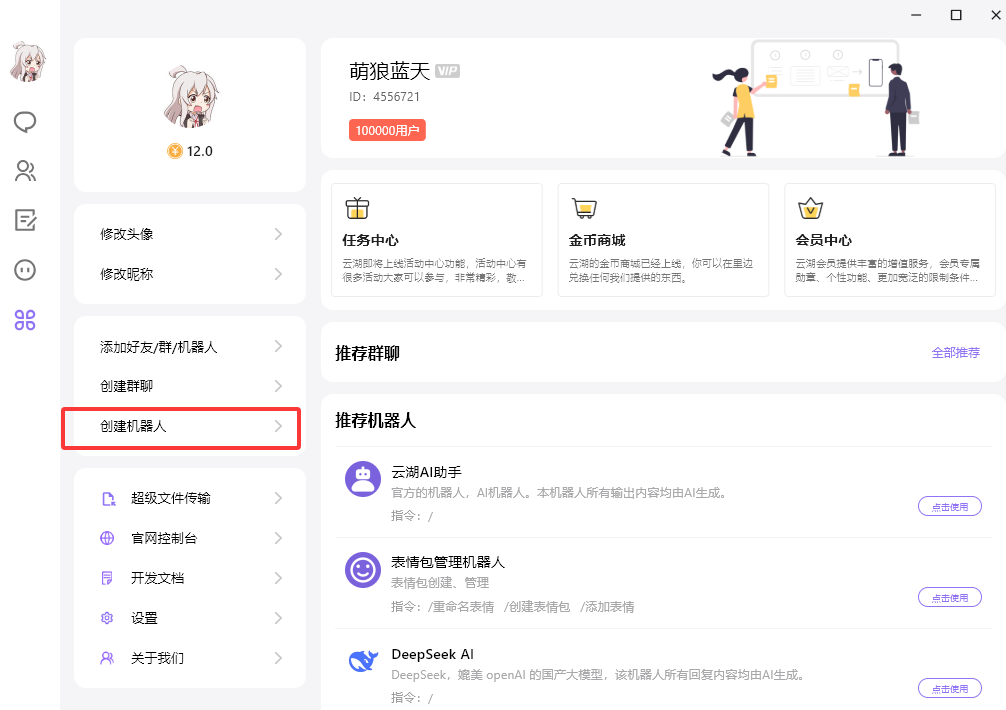Open the chat messages sidebar icon
This screenshot has width=1006, height=710.
[x=25, y=121]
